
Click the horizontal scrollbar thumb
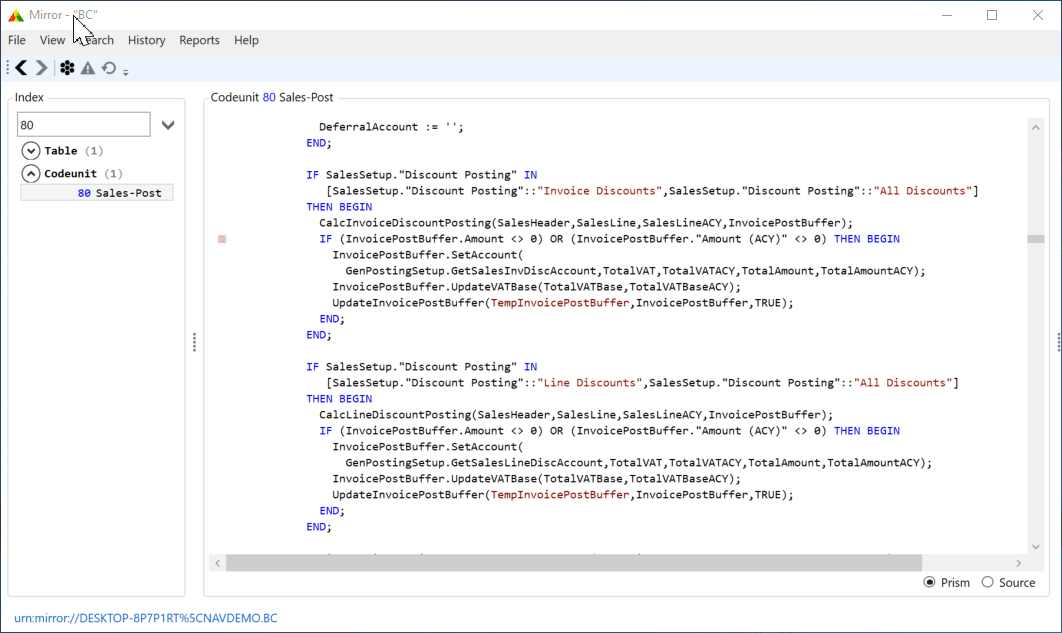(x=574, y=563)
